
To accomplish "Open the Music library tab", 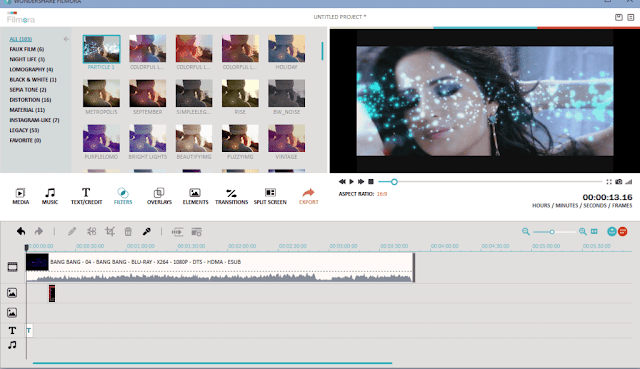I will pyautogui.click(x=50, y=196).
